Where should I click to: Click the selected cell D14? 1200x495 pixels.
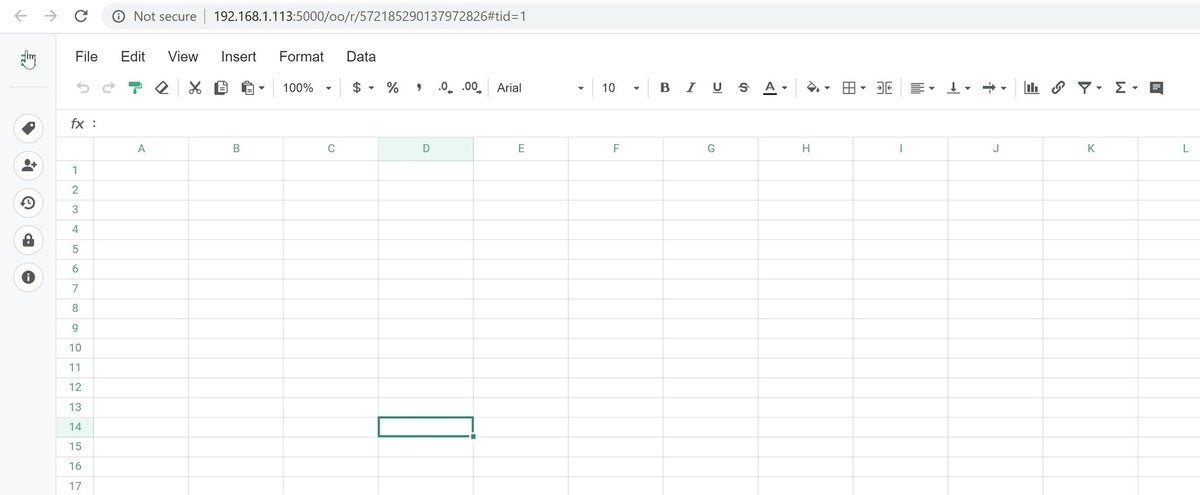click(426, 427)
